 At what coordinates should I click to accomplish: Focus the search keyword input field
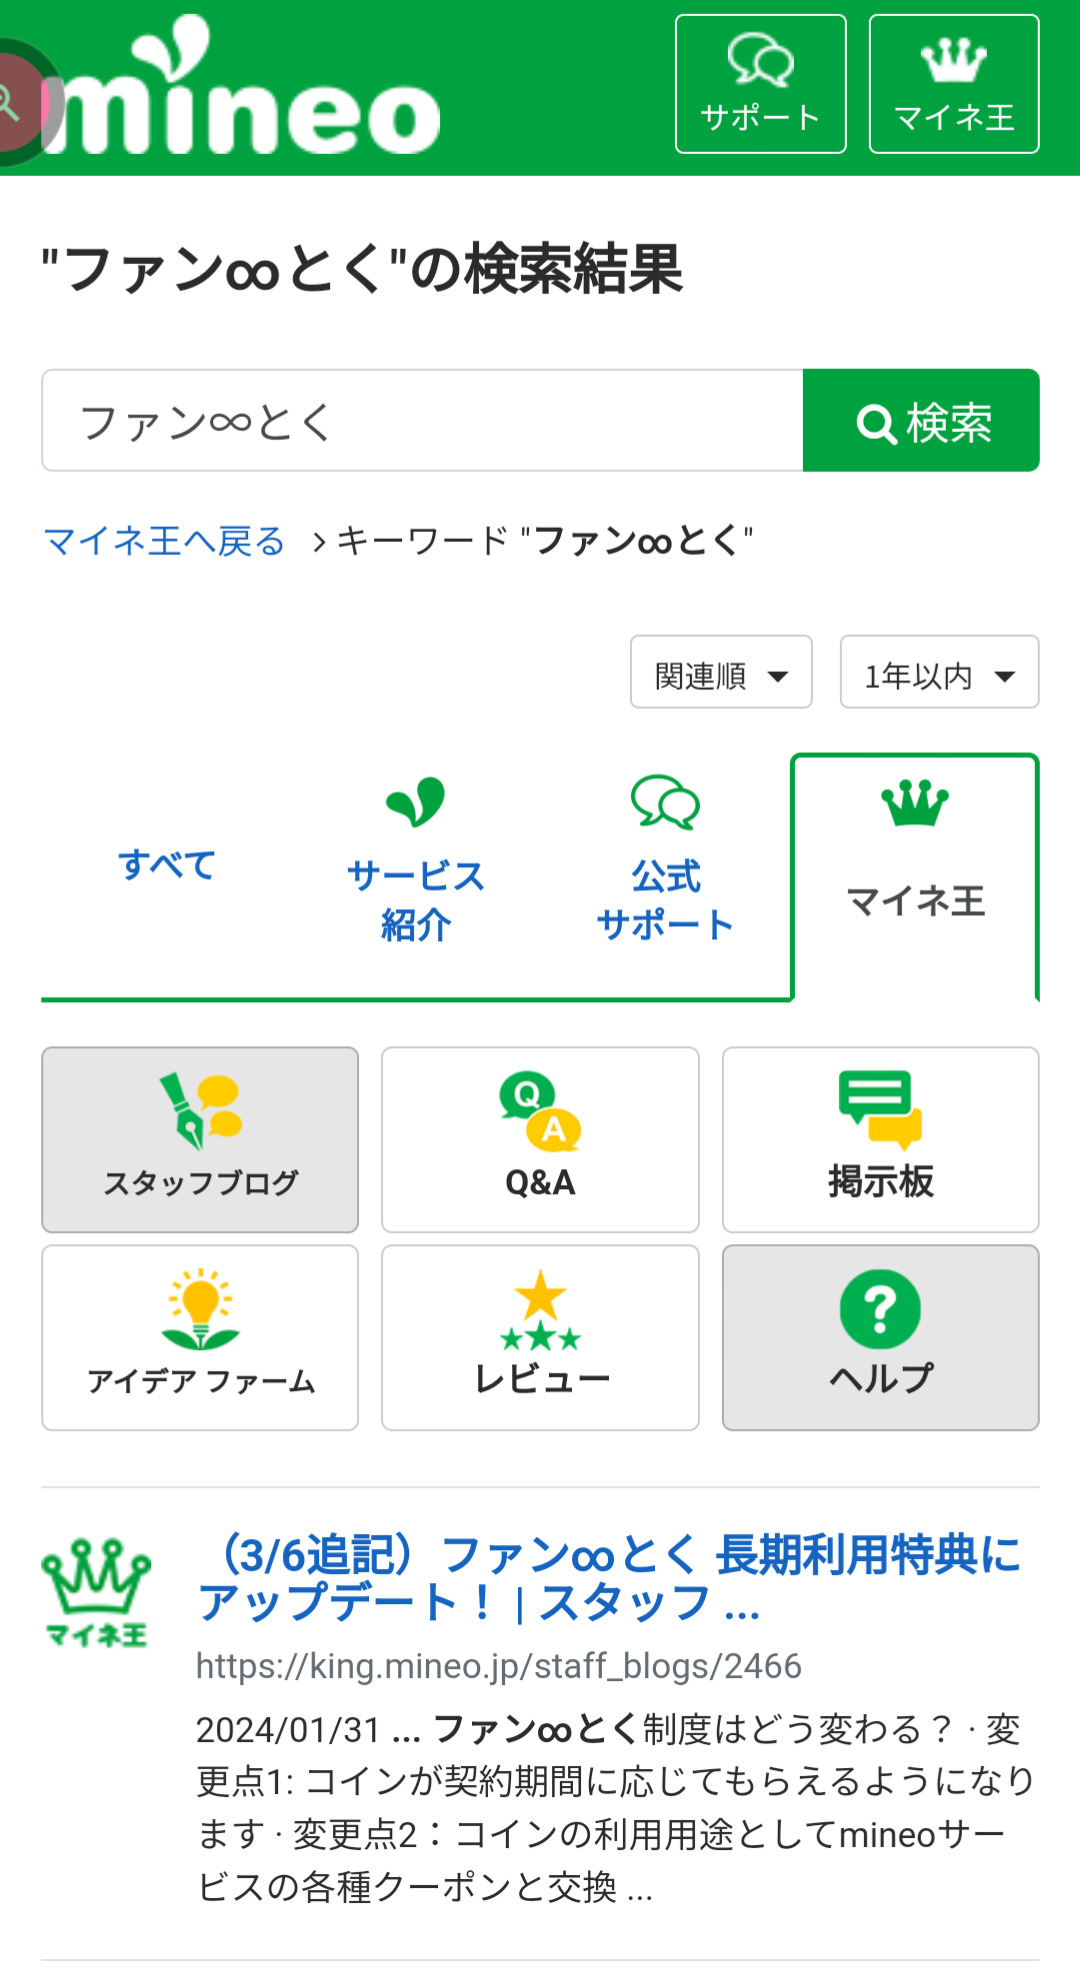pyautogui.click(x=422, y=421)
